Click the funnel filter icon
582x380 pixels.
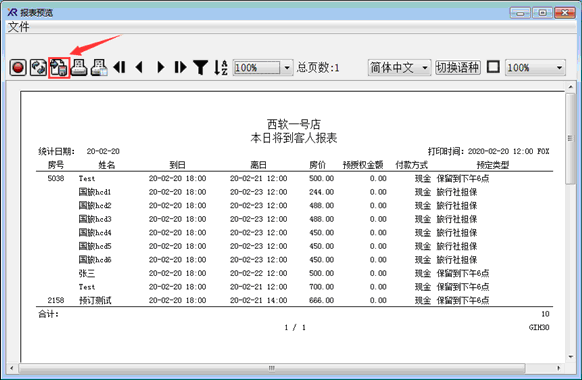(x=200, y=68)
